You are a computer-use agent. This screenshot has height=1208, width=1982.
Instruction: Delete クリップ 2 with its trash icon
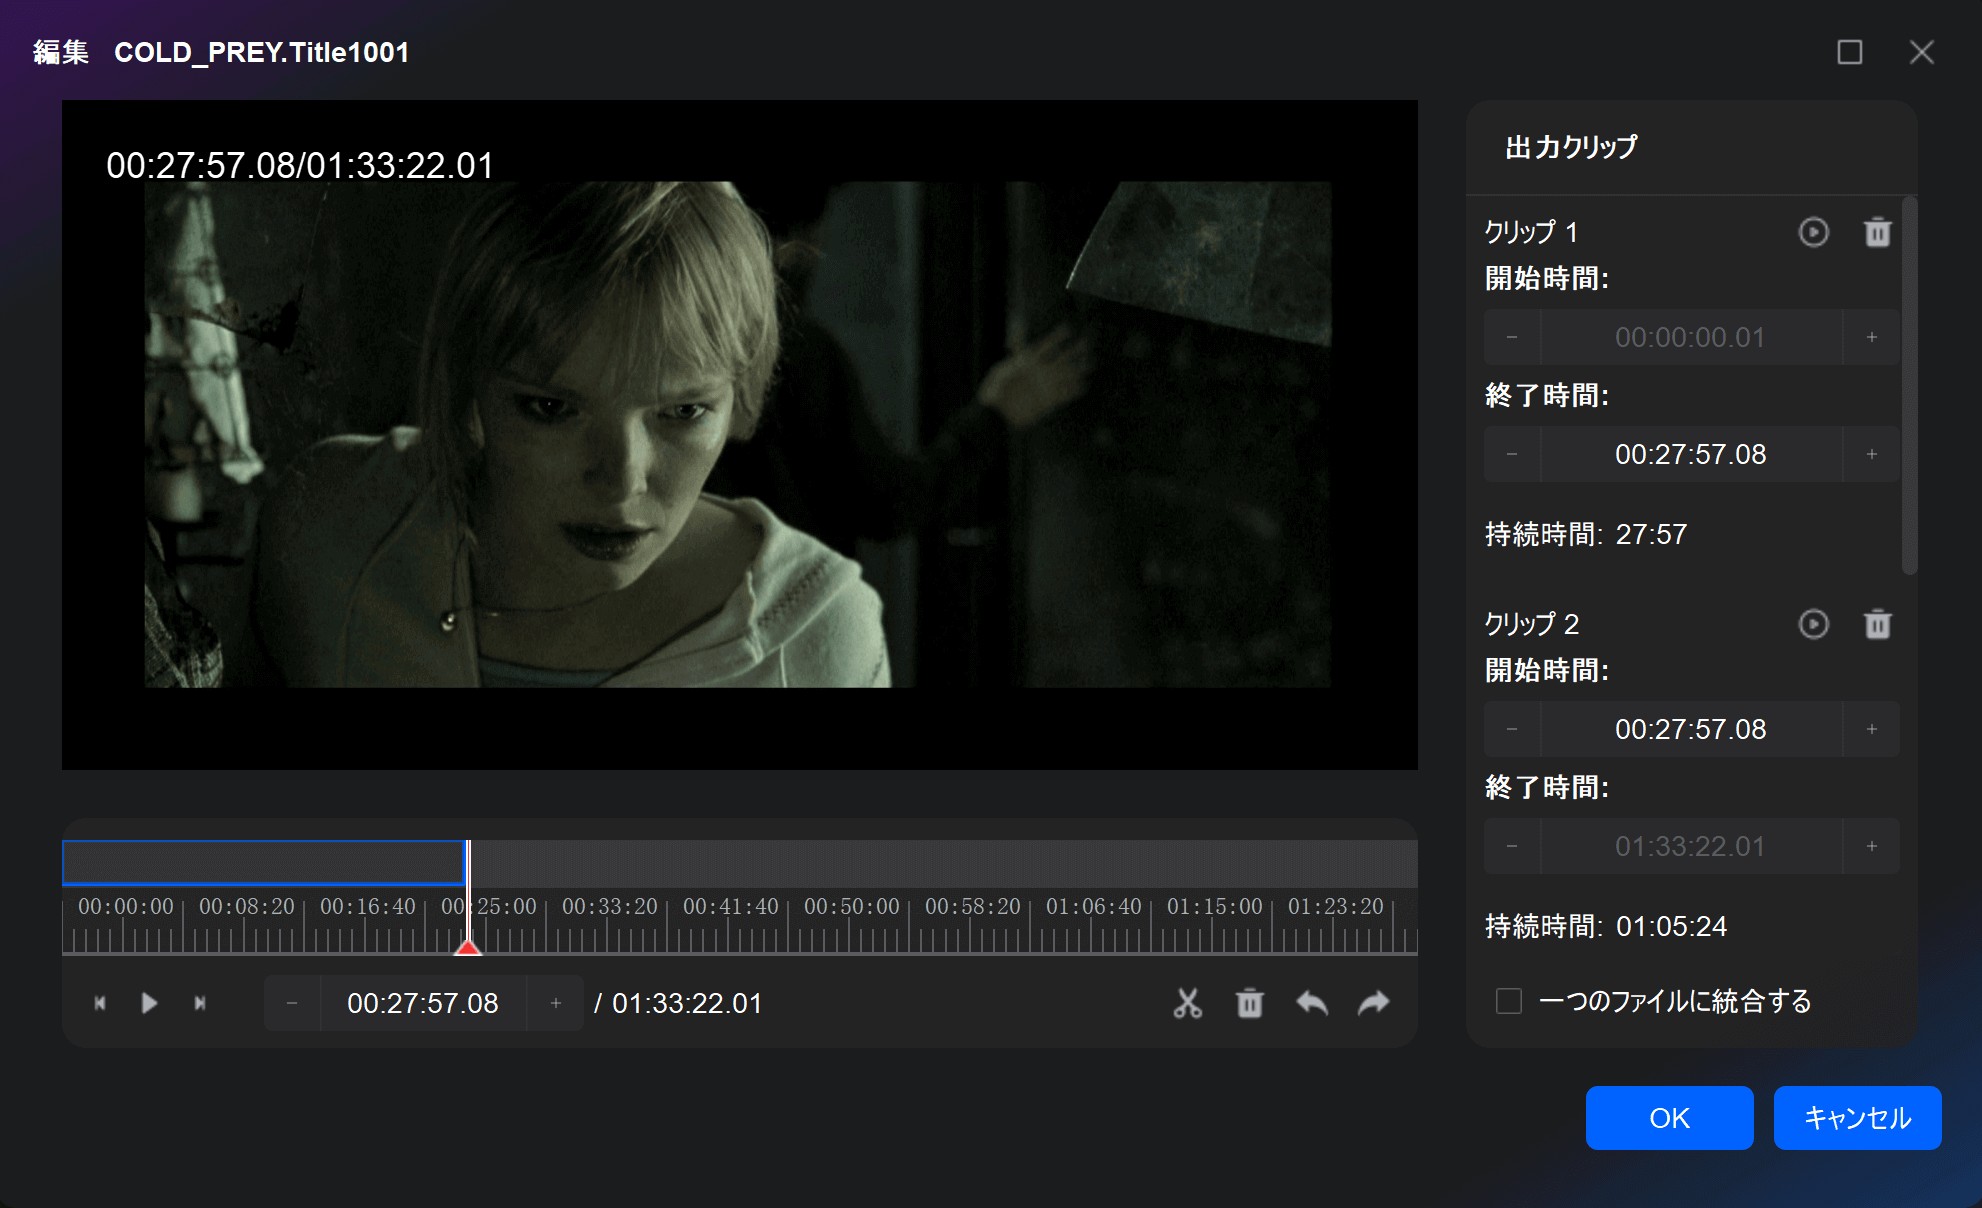[x=1878, y=624]
